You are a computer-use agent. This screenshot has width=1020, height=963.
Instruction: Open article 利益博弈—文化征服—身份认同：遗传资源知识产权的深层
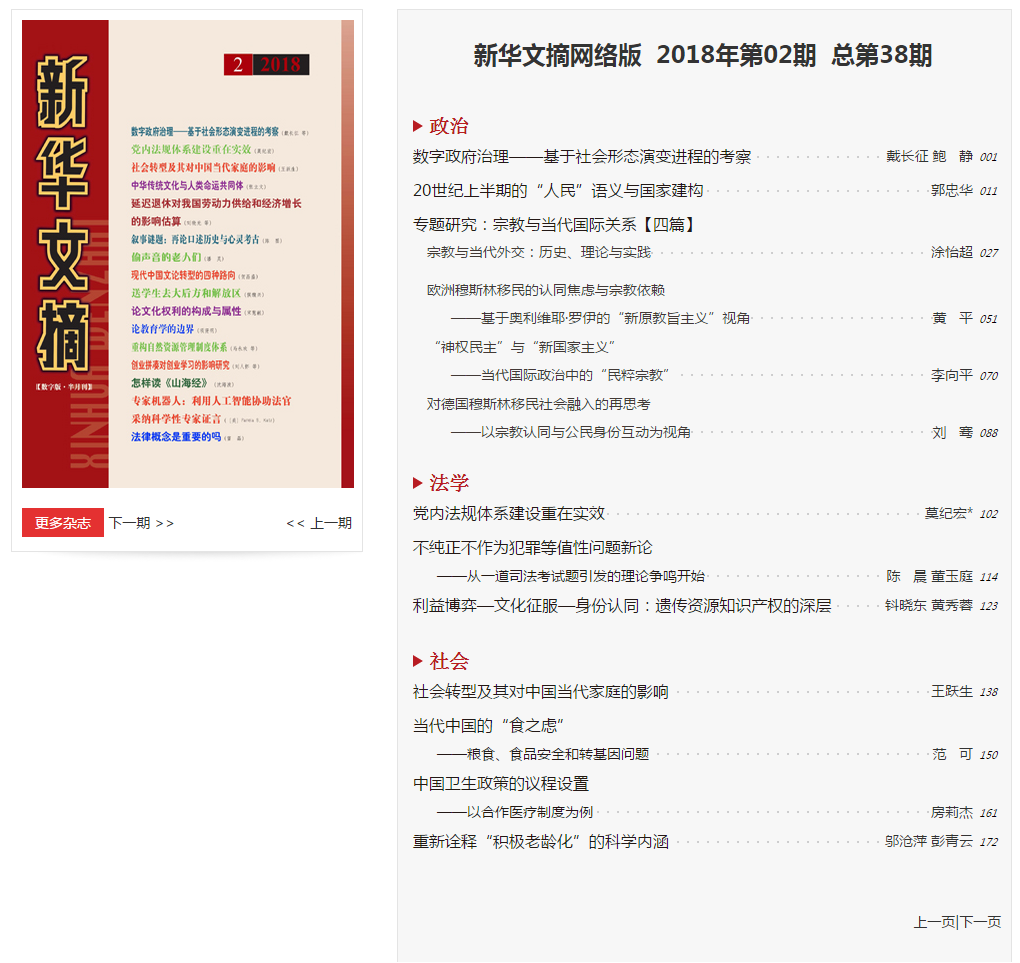pyautogui.click(x=622, y=606)
